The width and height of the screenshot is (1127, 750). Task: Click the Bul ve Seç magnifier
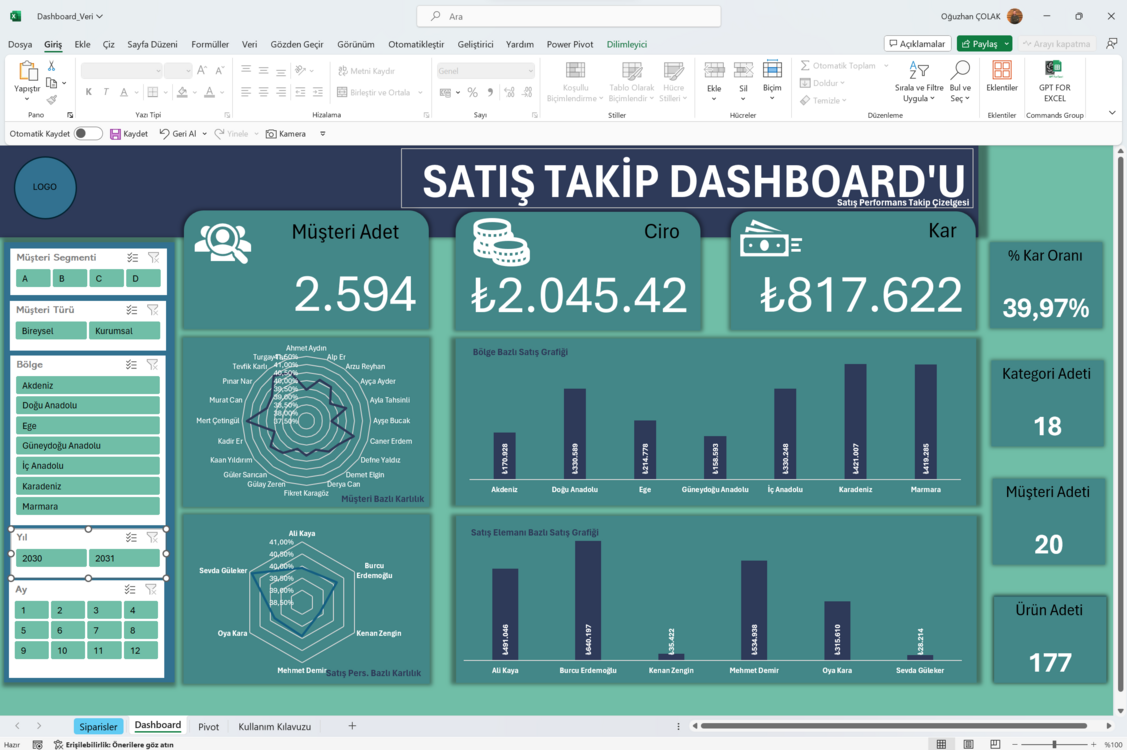click(x=960, y=70)
